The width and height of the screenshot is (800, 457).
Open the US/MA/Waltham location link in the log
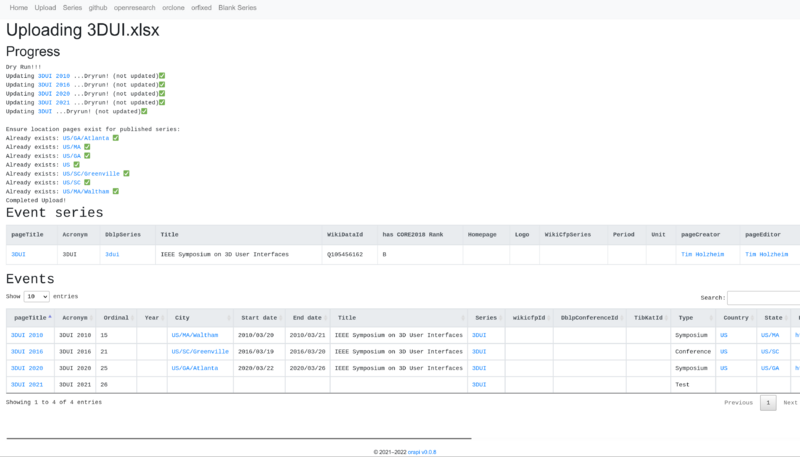[x=86, y=192]
